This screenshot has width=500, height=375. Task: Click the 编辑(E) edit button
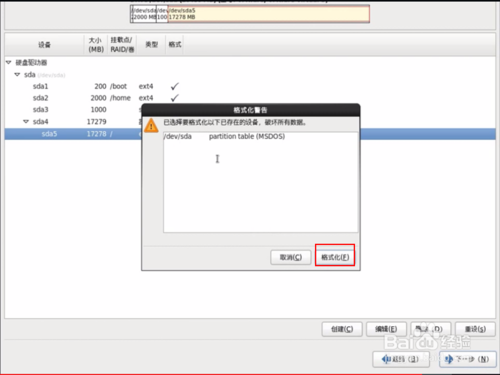386,329
